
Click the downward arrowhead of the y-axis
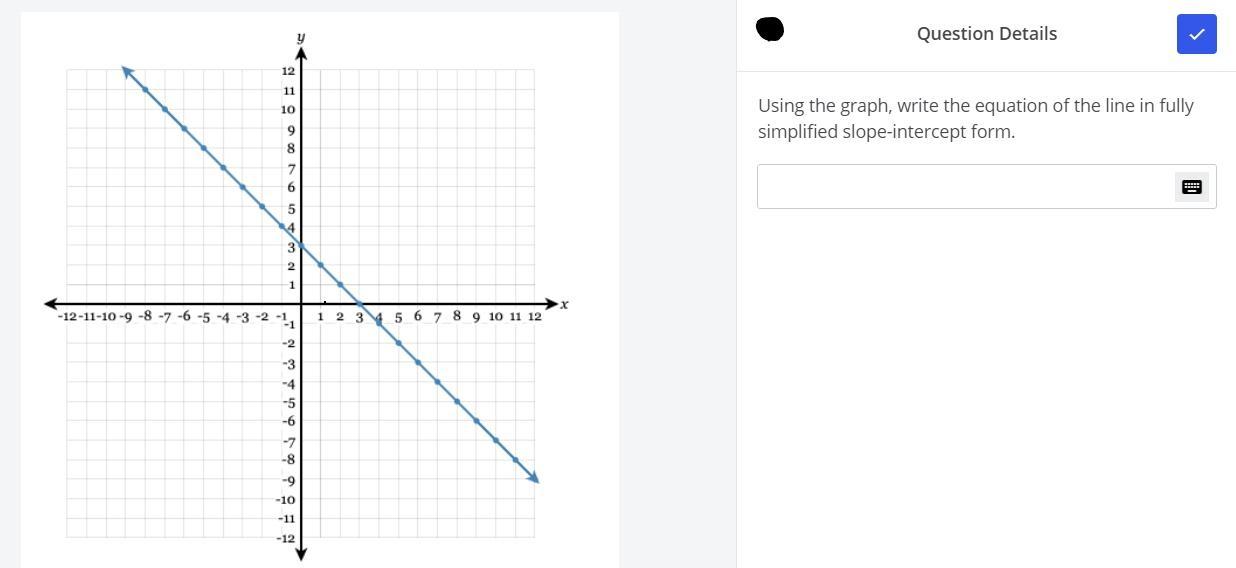(x=301, y=553)
